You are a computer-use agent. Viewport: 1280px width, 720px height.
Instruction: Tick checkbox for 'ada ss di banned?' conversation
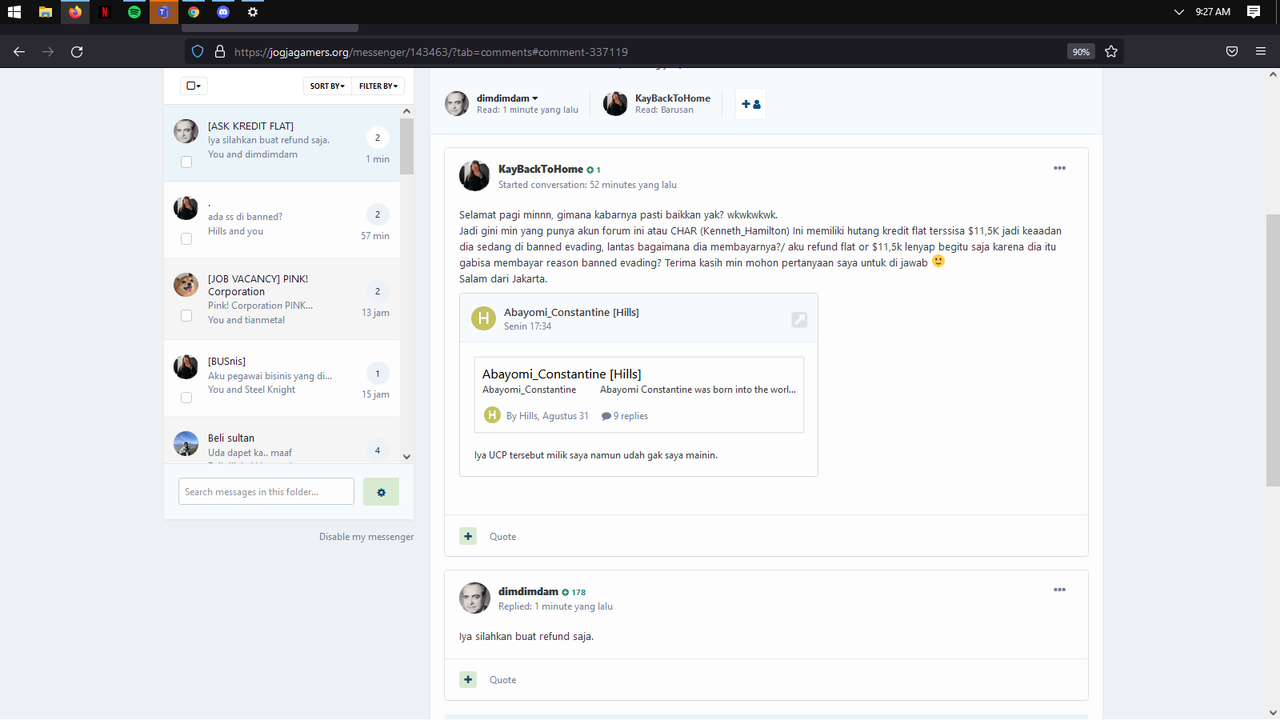coord(186,238)
